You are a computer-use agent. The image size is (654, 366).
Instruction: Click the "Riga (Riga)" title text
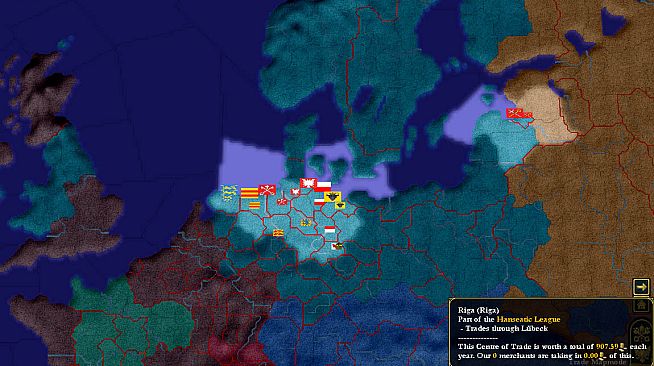(x=478, y=310)
